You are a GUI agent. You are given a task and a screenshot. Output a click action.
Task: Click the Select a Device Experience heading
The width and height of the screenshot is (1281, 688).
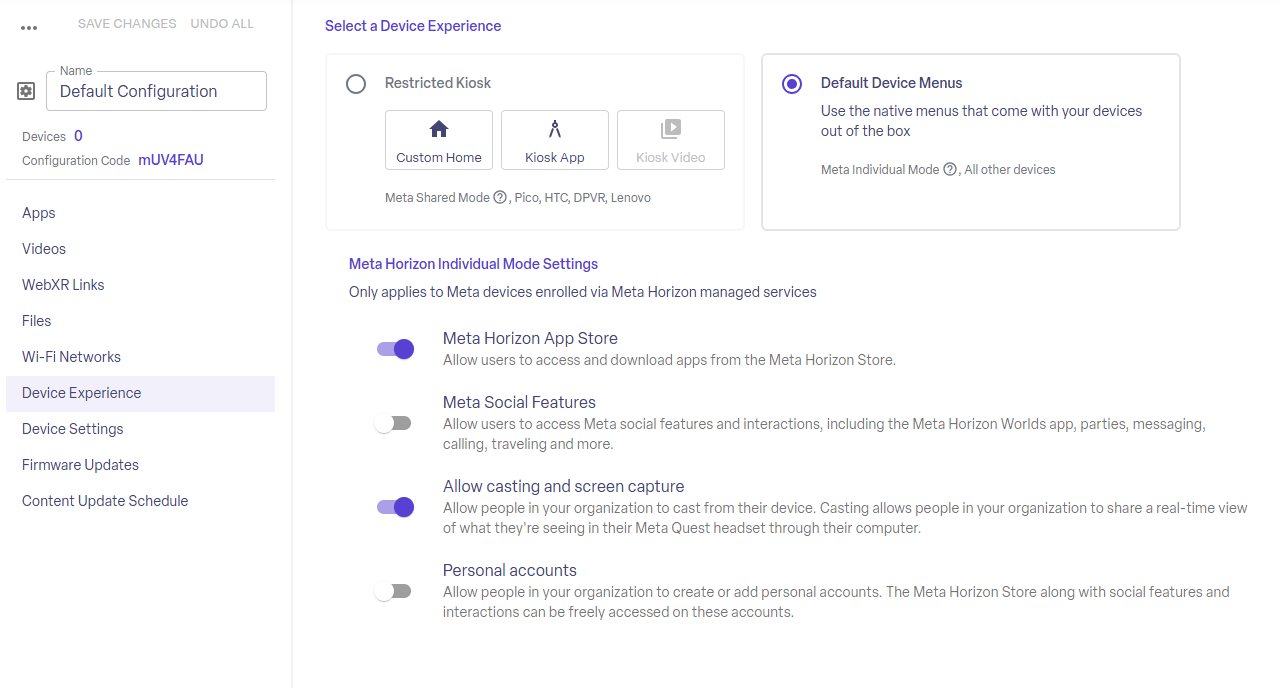coord(413,26)
